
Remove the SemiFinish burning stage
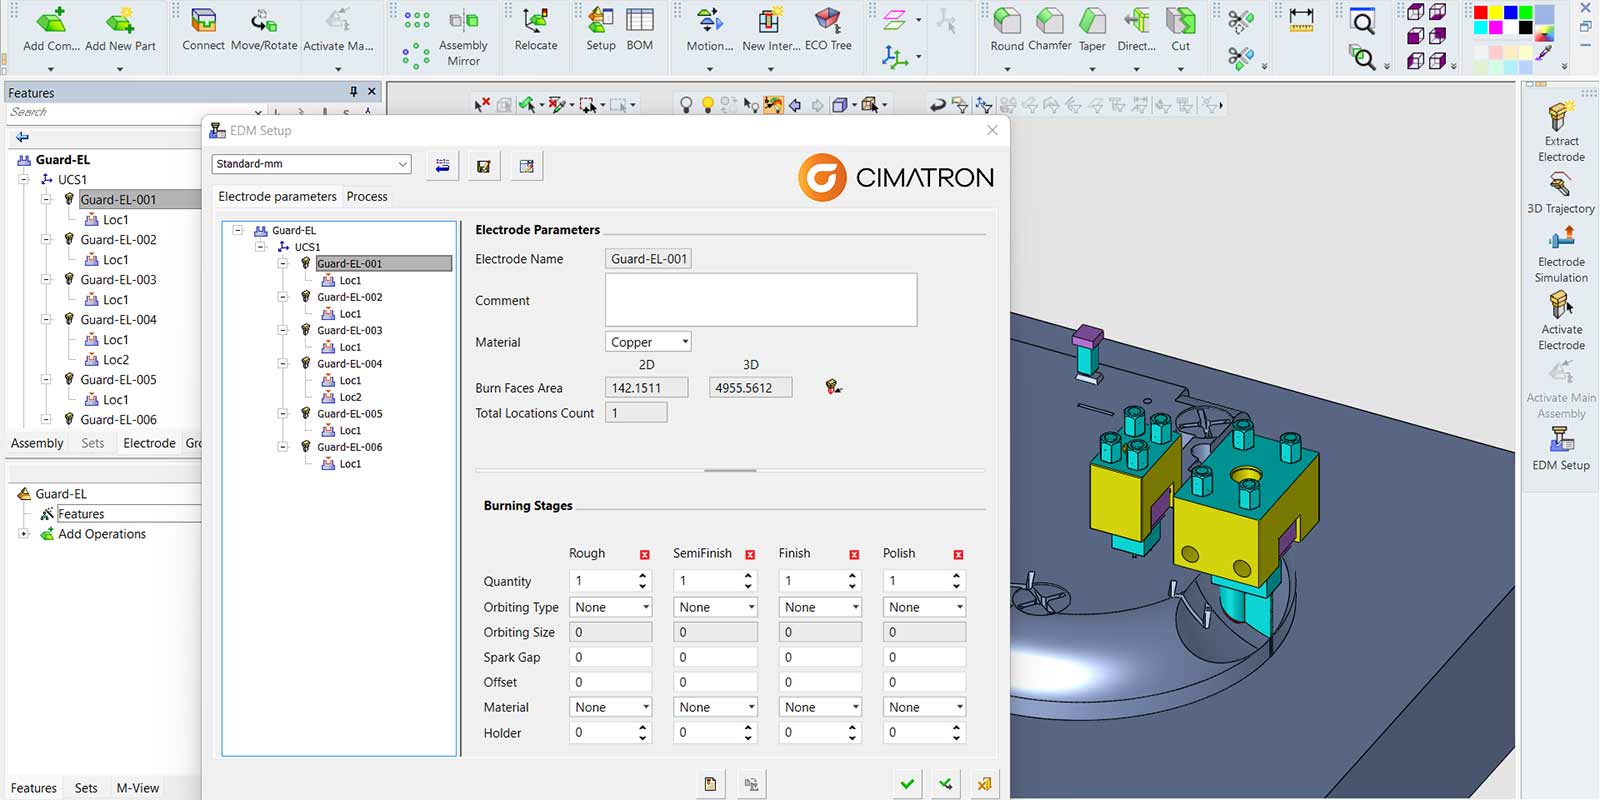750,554
